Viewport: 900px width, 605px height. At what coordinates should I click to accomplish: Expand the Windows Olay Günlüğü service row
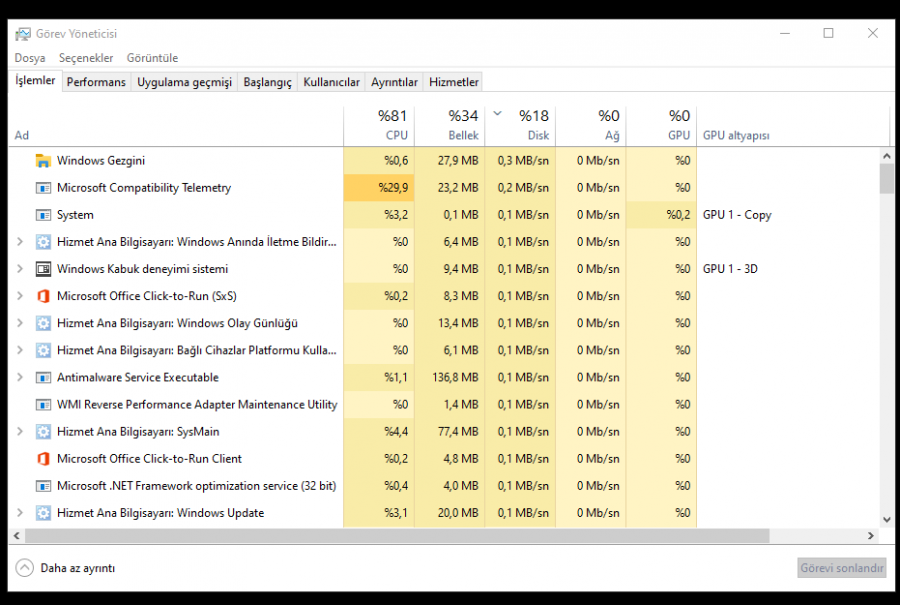click(20, 323)
